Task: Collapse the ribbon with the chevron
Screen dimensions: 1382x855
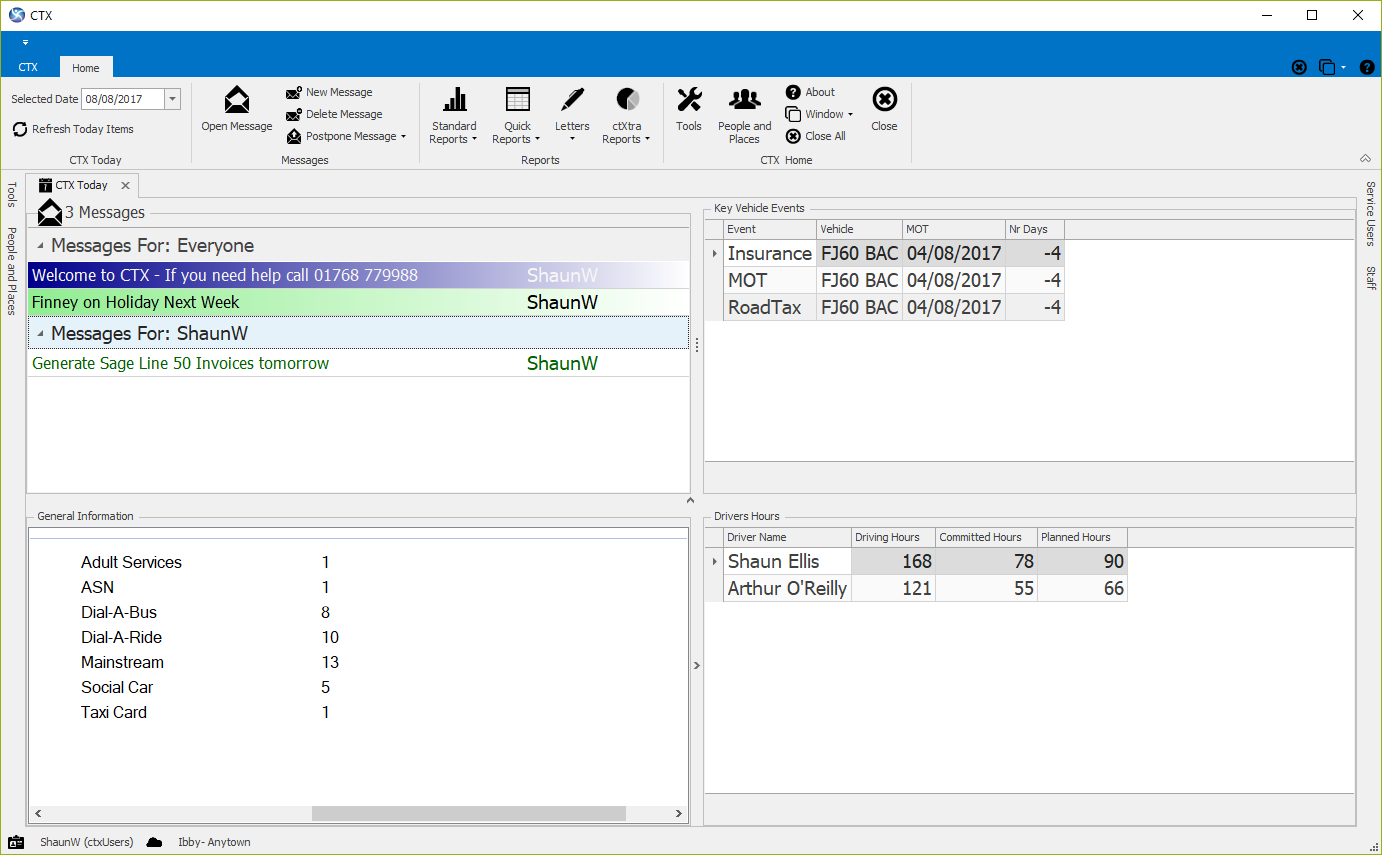Action: tap(1365, 159)
